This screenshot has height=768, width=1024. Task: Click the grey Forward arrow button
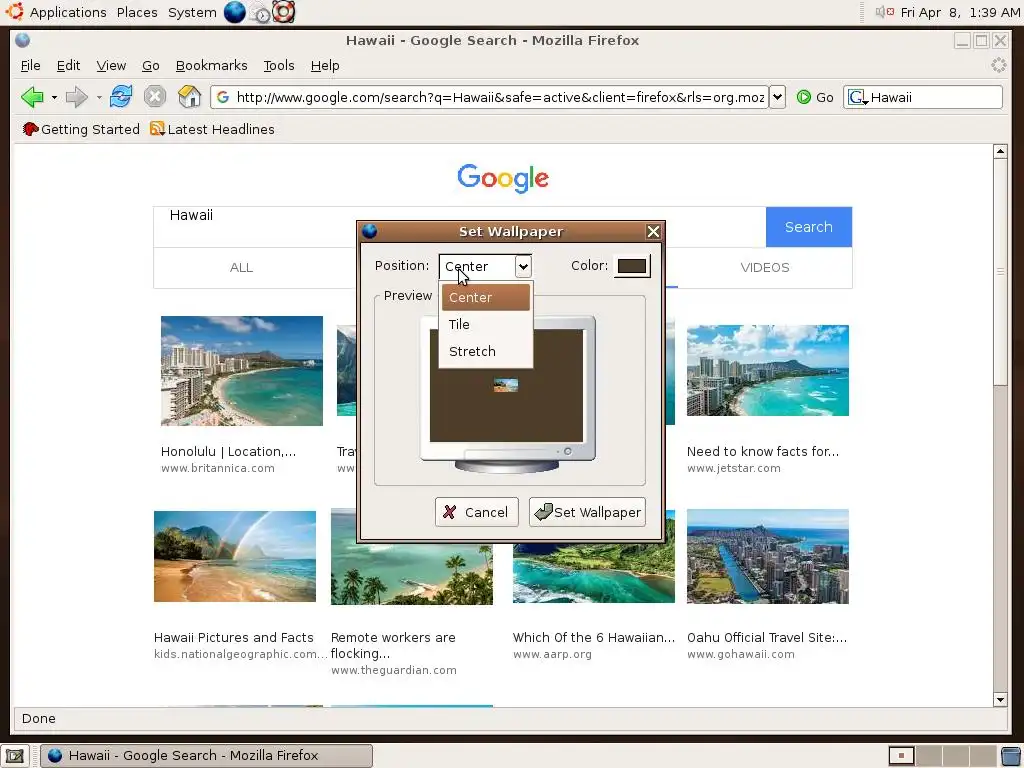pos(77,97)
